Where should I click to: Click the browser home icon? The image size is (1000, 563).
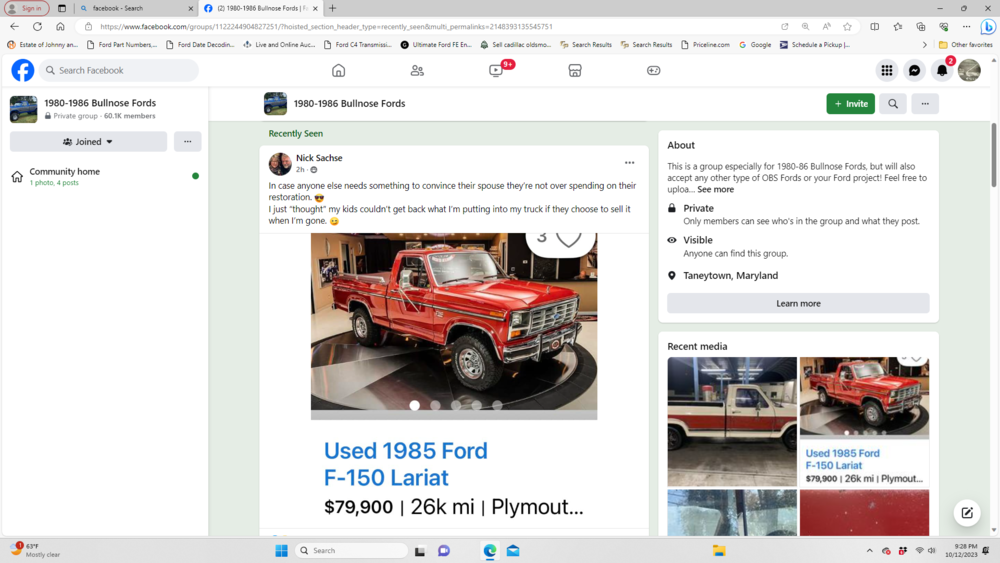coord(60,26)
